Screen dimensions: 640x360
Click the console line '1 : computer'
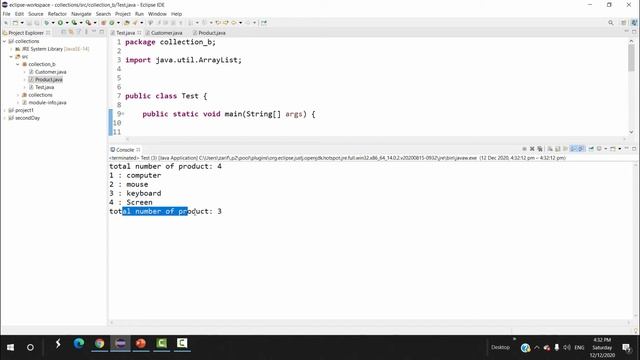coord(135,176)
